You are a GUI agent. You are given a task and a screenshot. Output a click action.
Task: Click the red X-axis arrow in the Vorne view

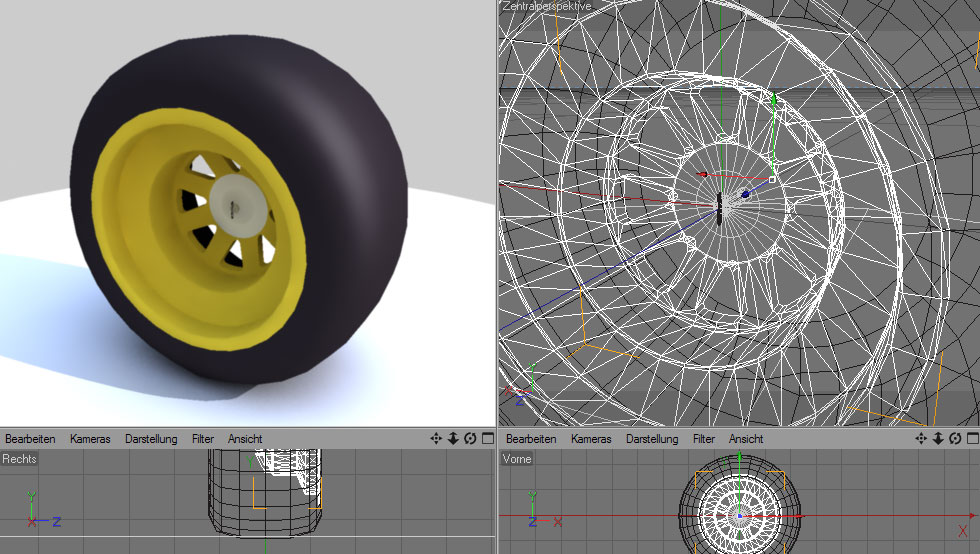tap(795, 516)
